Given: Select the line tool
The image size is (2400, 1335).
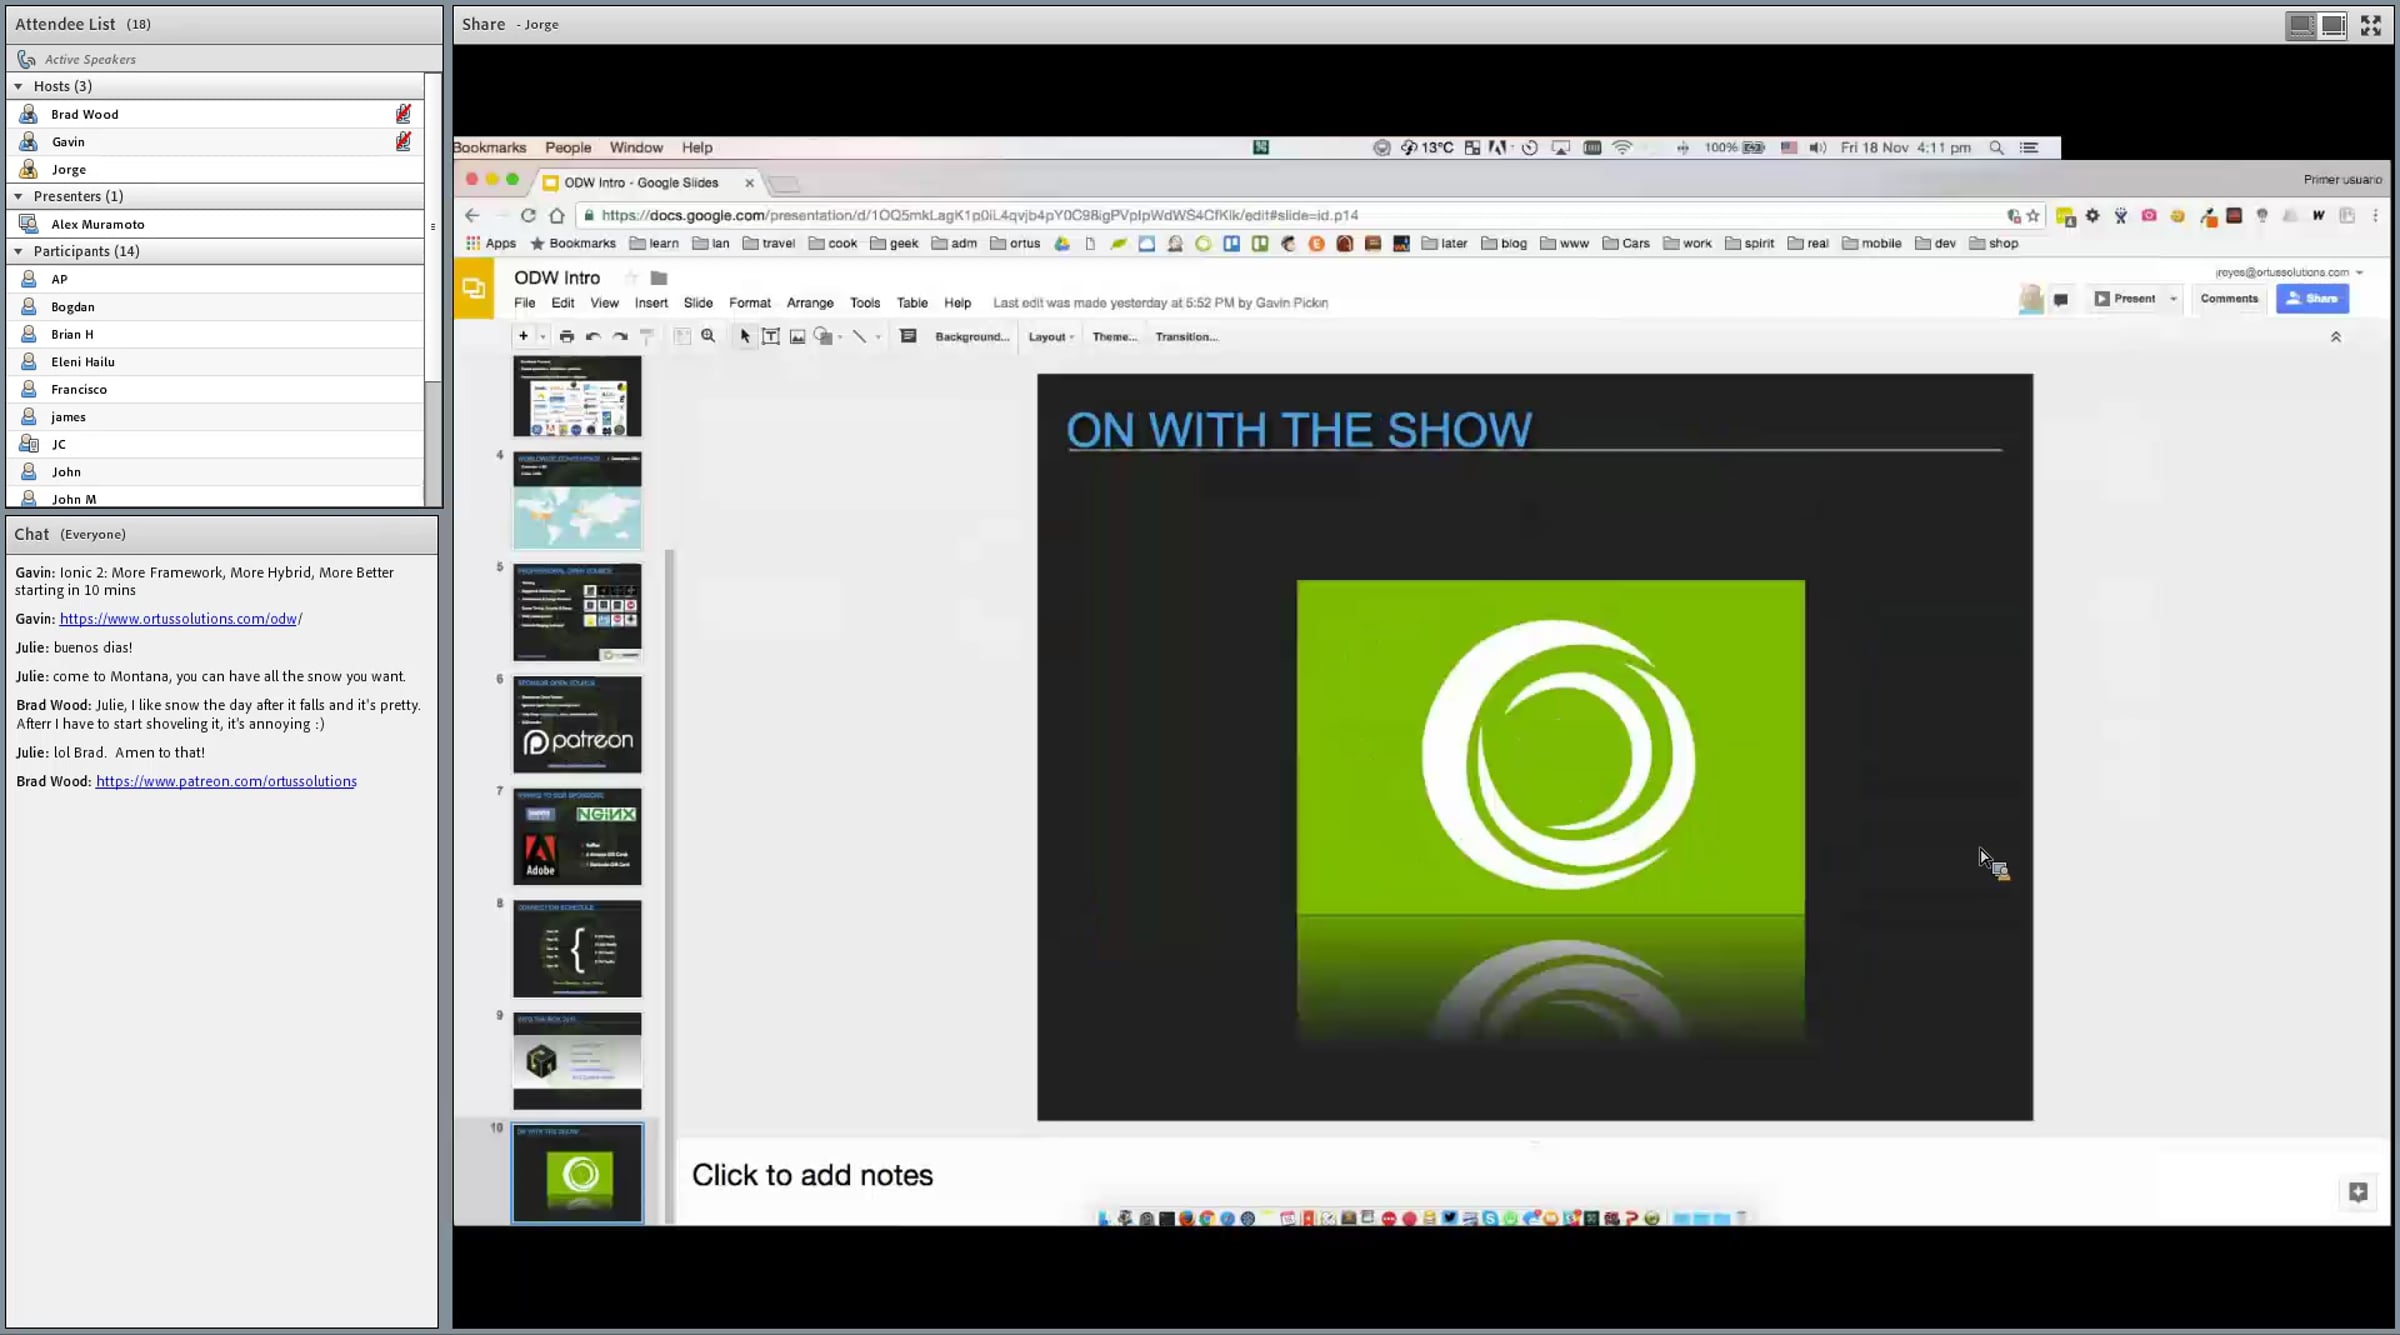Looking at the screenshot, I should click(x=859, y=336).
